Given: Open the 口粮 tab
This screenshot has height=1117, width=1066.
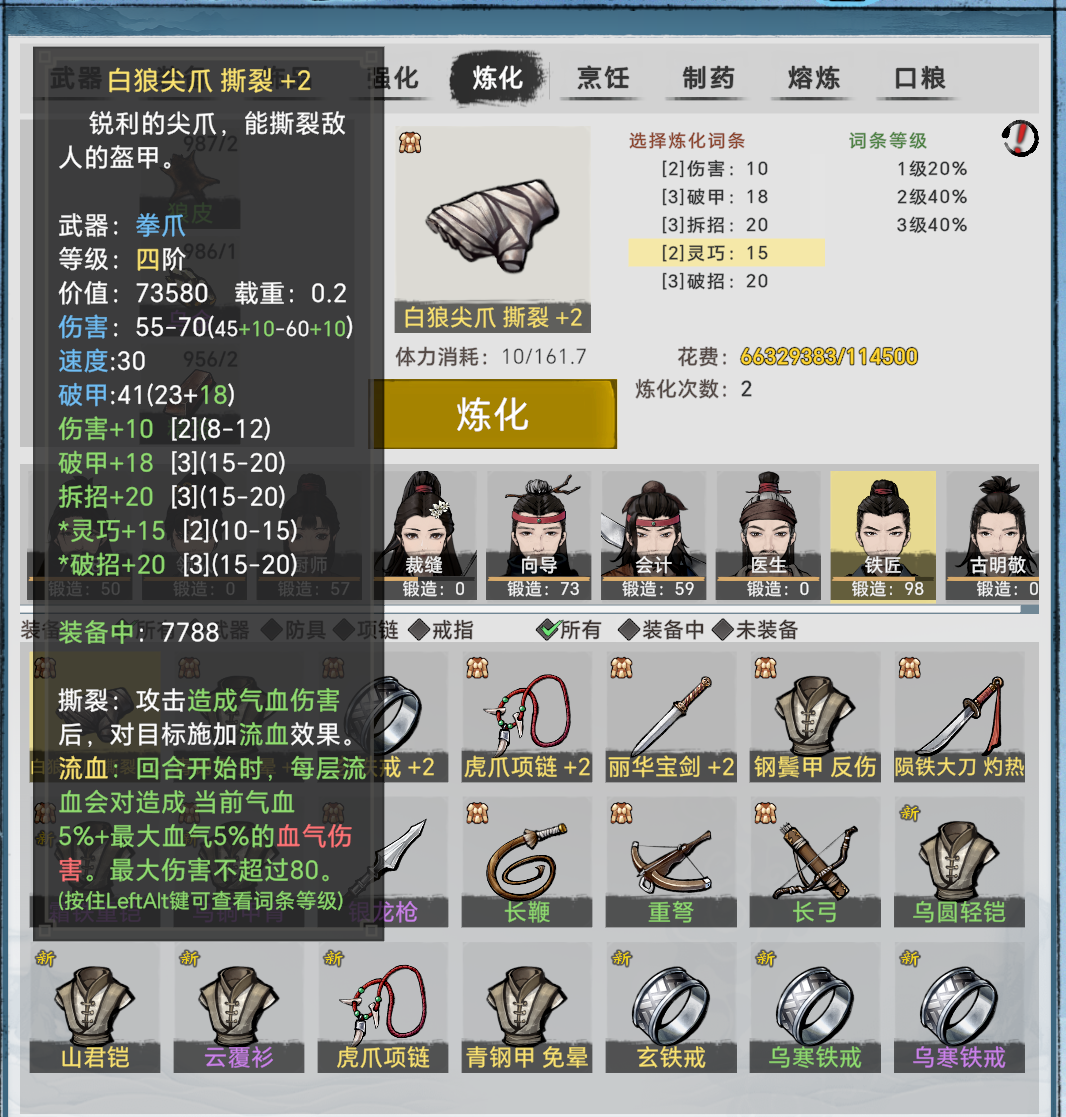Looking at the screenshot, I should pos(919,78).
